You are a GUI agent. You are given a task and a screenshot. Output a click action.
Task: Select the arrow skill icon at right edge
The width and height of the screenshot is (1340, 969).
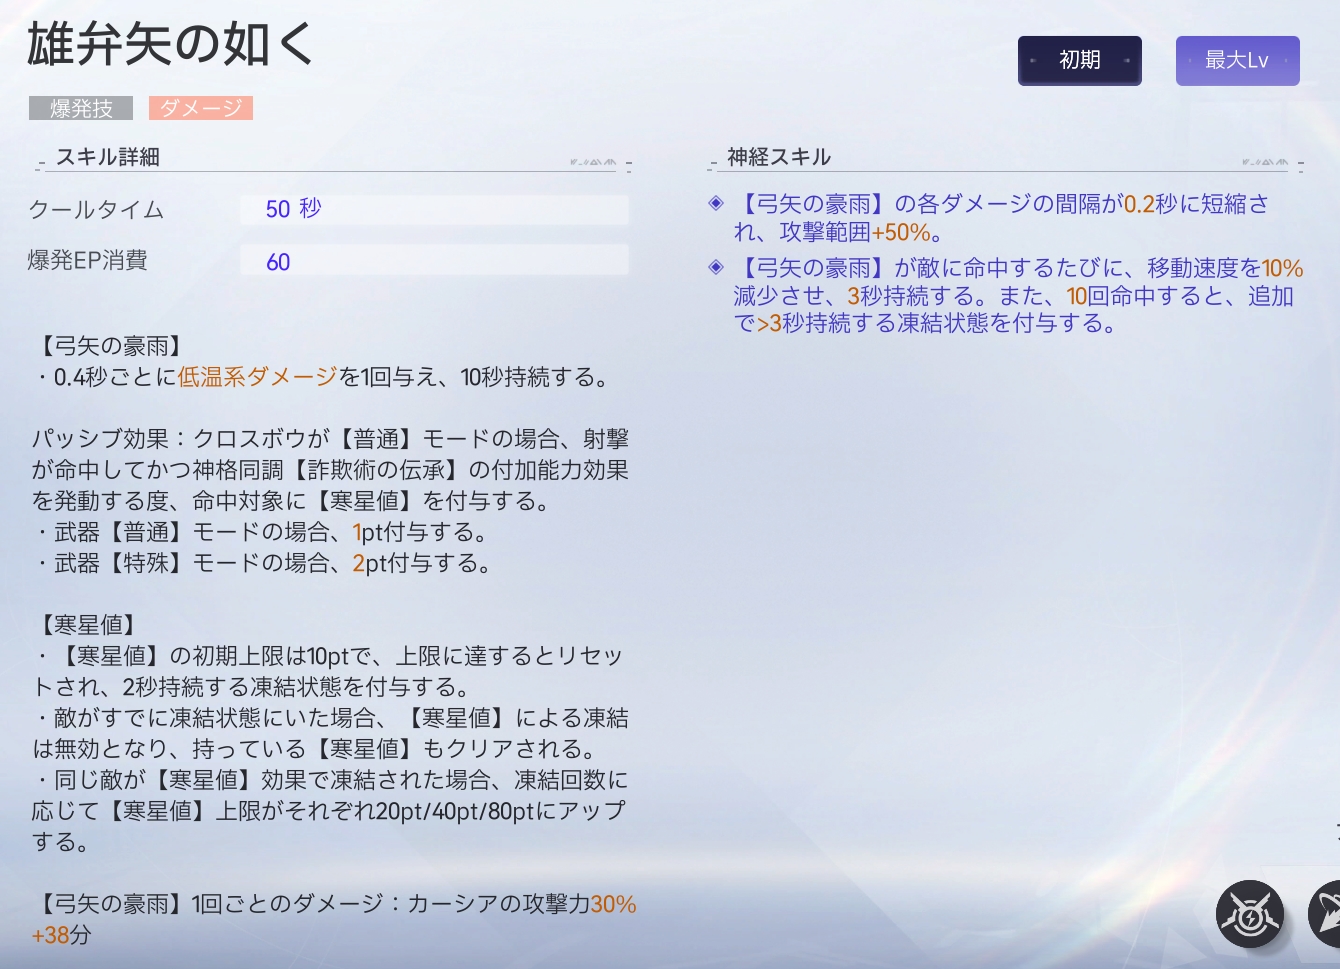coord(1326,914)
